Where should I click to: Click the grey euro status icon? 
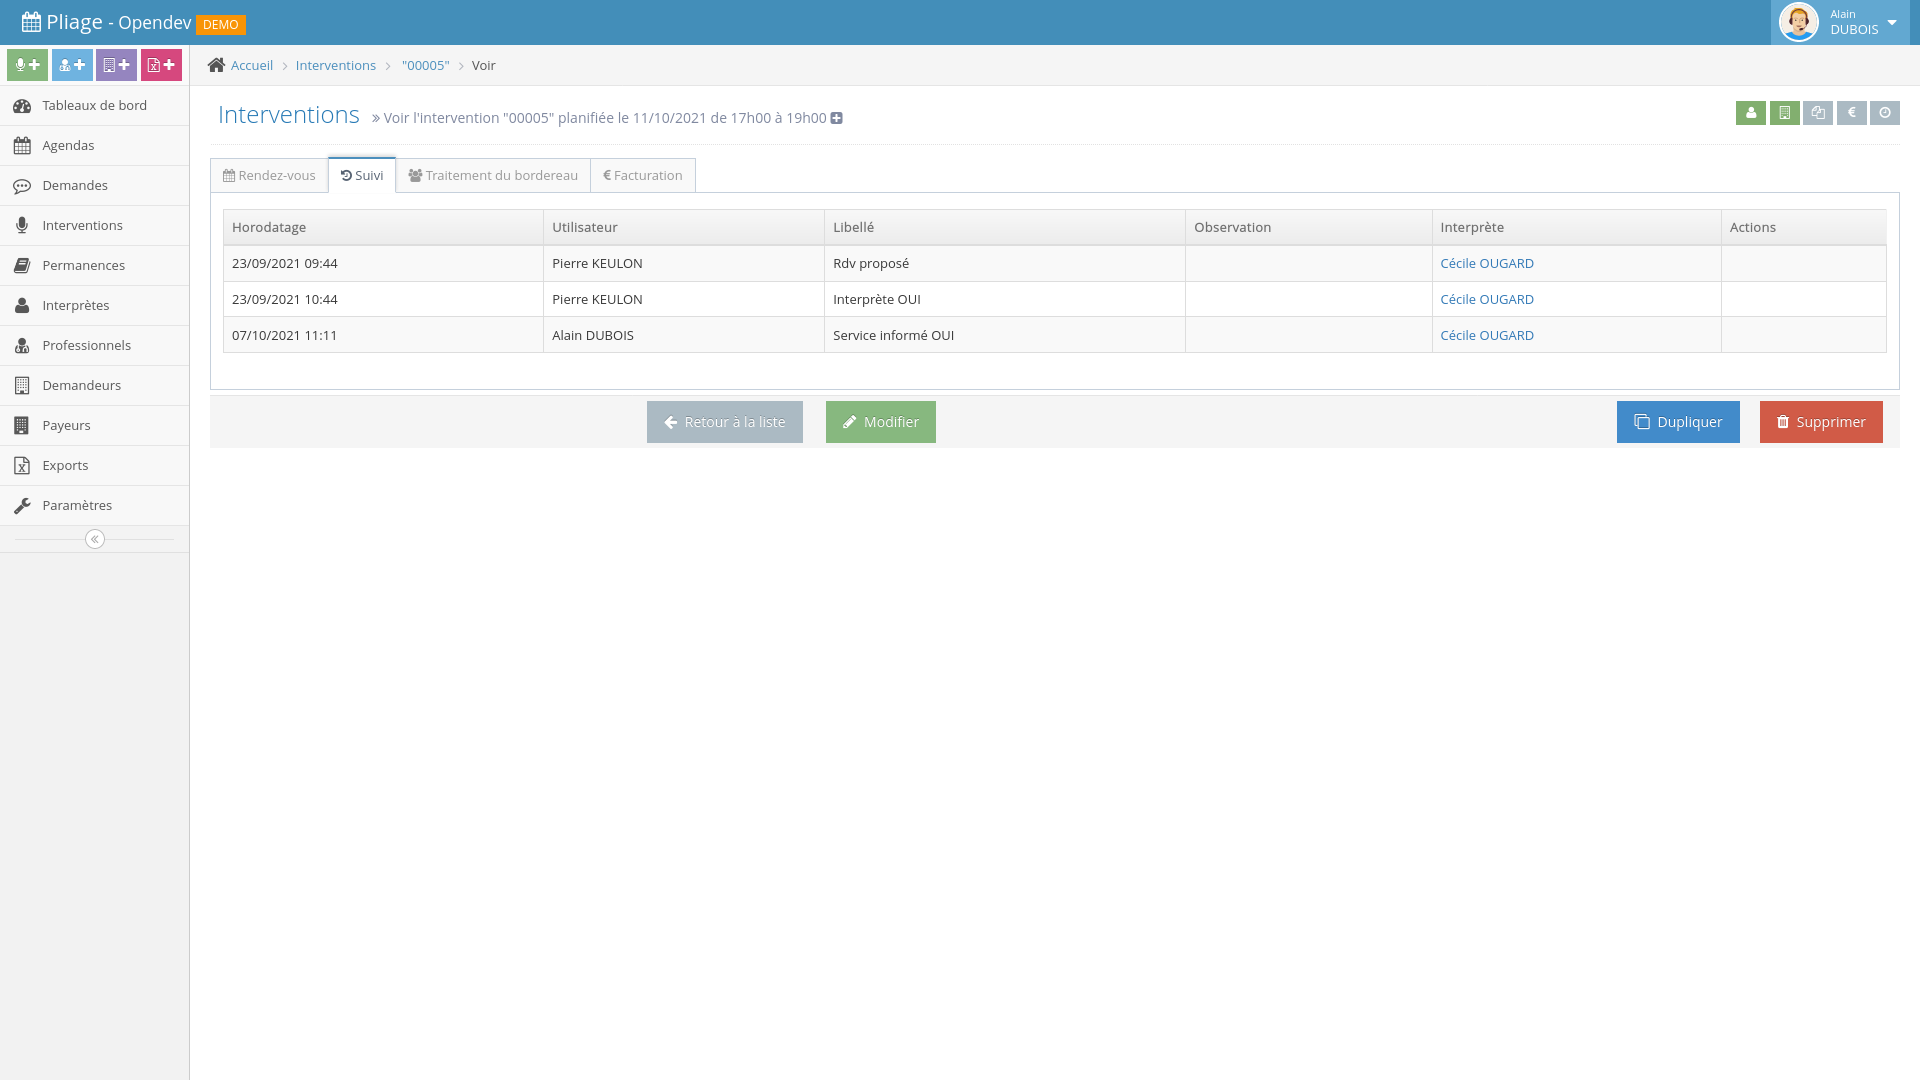coord(1851,113)
